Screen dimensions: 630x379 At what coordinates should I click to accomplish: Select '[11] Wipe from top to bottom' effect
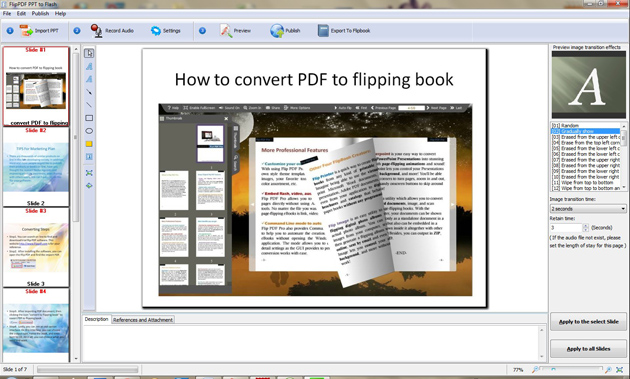coord(585,182)
